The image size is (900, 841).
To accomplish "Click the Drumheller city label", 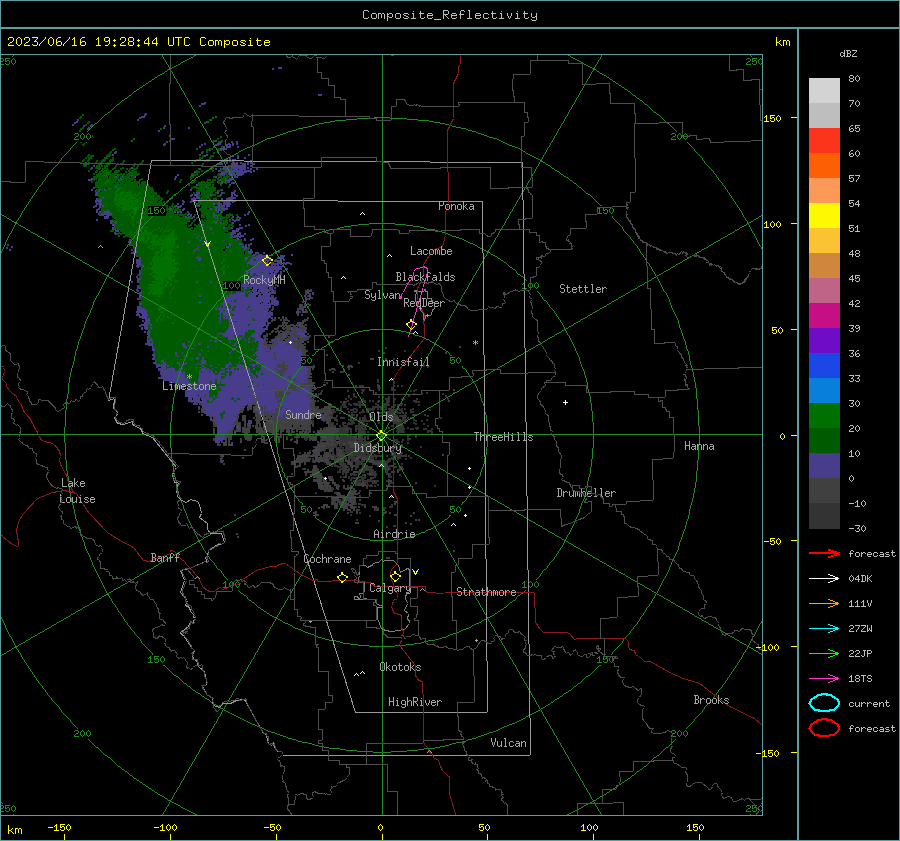I will click(586, 493).
